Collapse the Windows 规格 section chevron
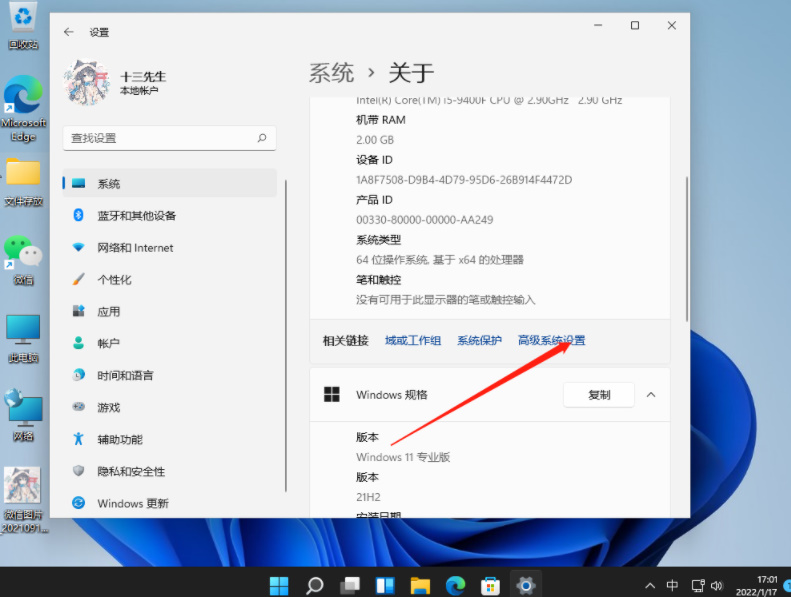This screenshot has width=791, height=597. (x=651, y=395)
